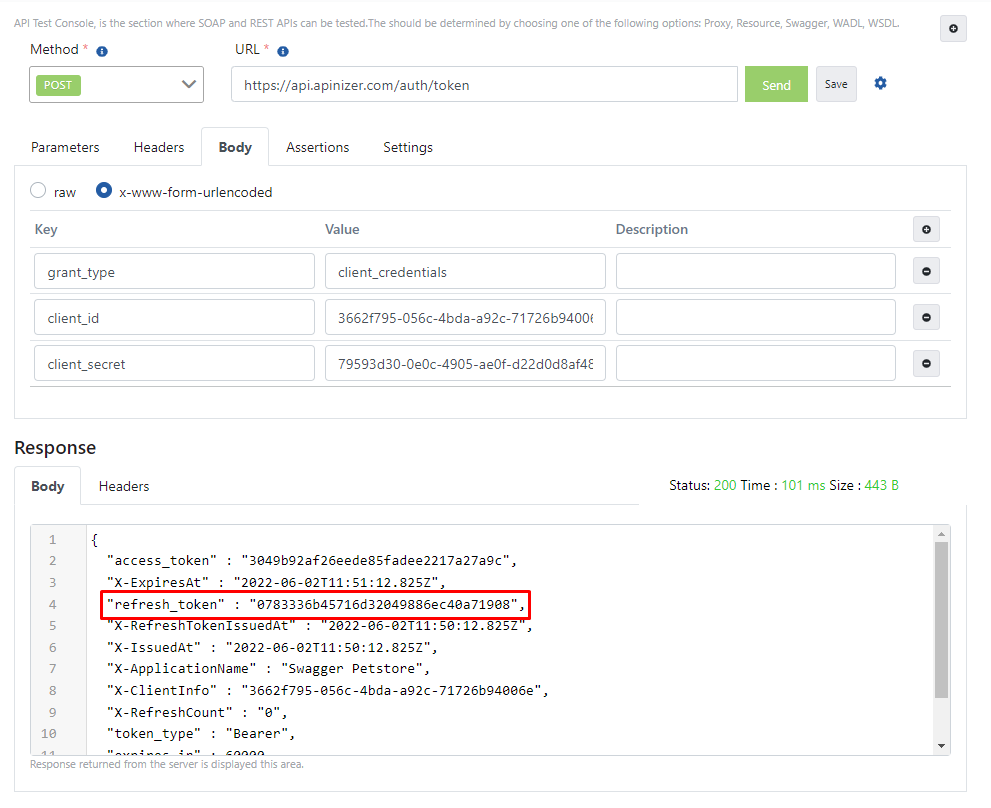The image size is (991, 808).
Task: Open the POST method dropdown
Action: coord(117,85)
